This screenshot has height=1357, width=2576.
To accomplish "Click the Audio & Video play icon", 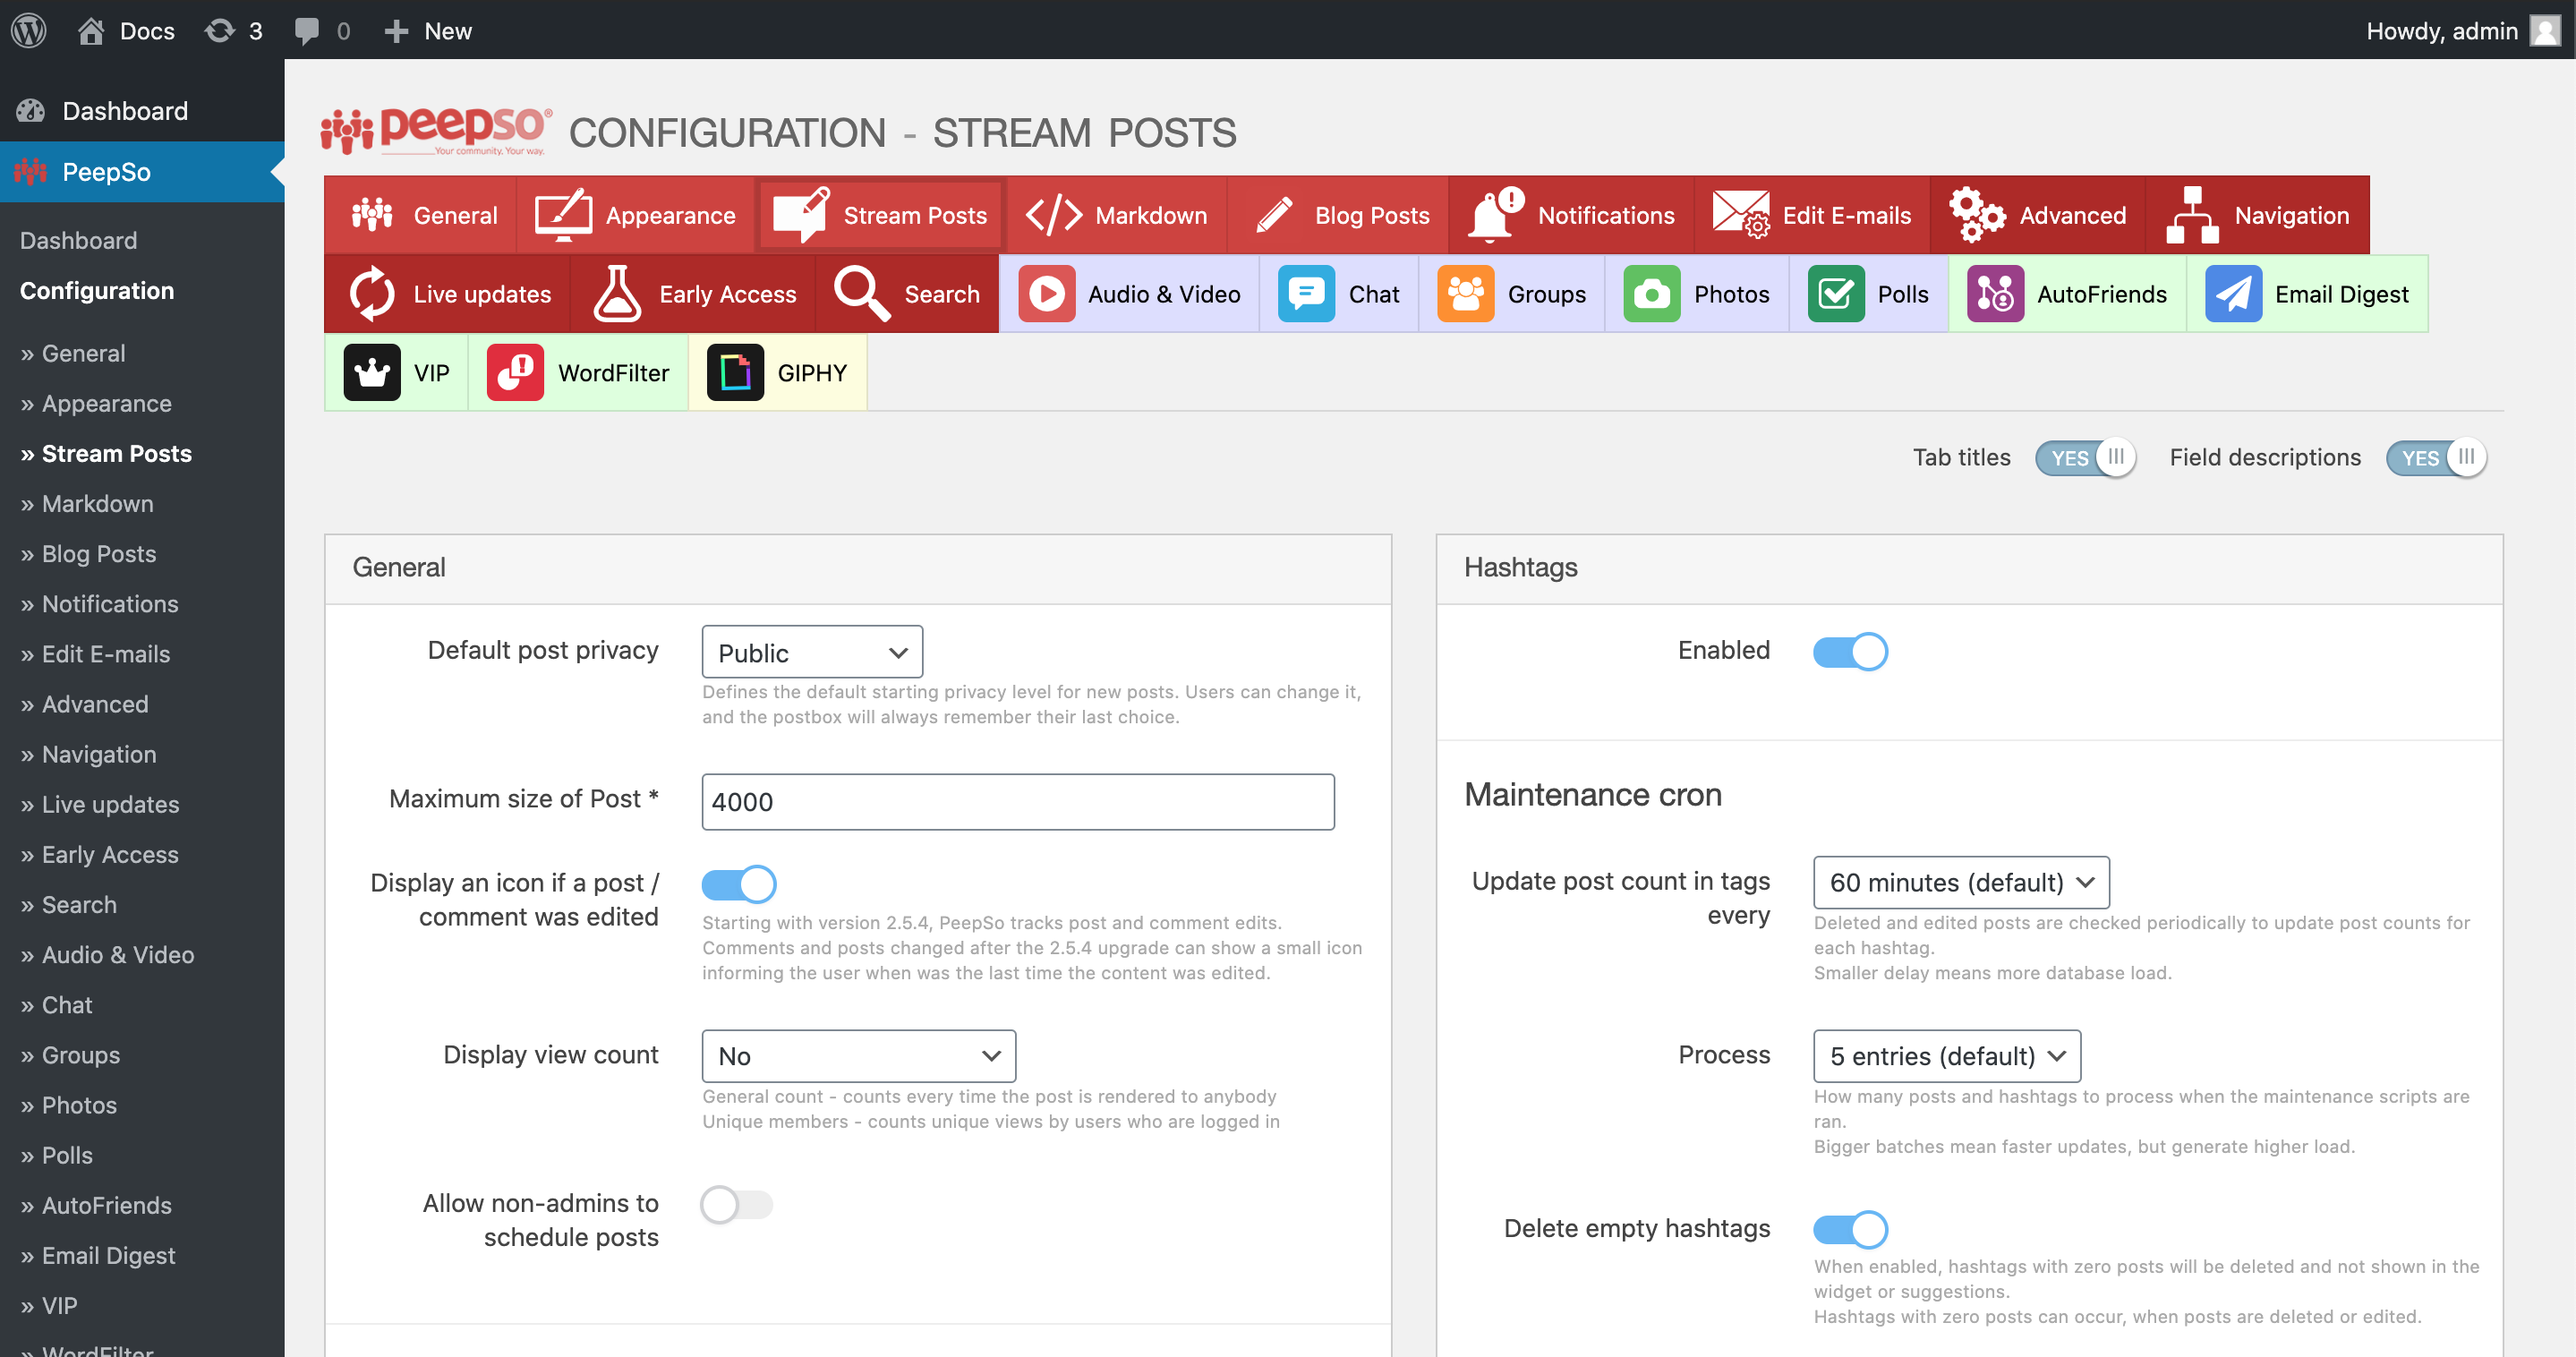I will pyautogui.click(x=1046, y=293).
